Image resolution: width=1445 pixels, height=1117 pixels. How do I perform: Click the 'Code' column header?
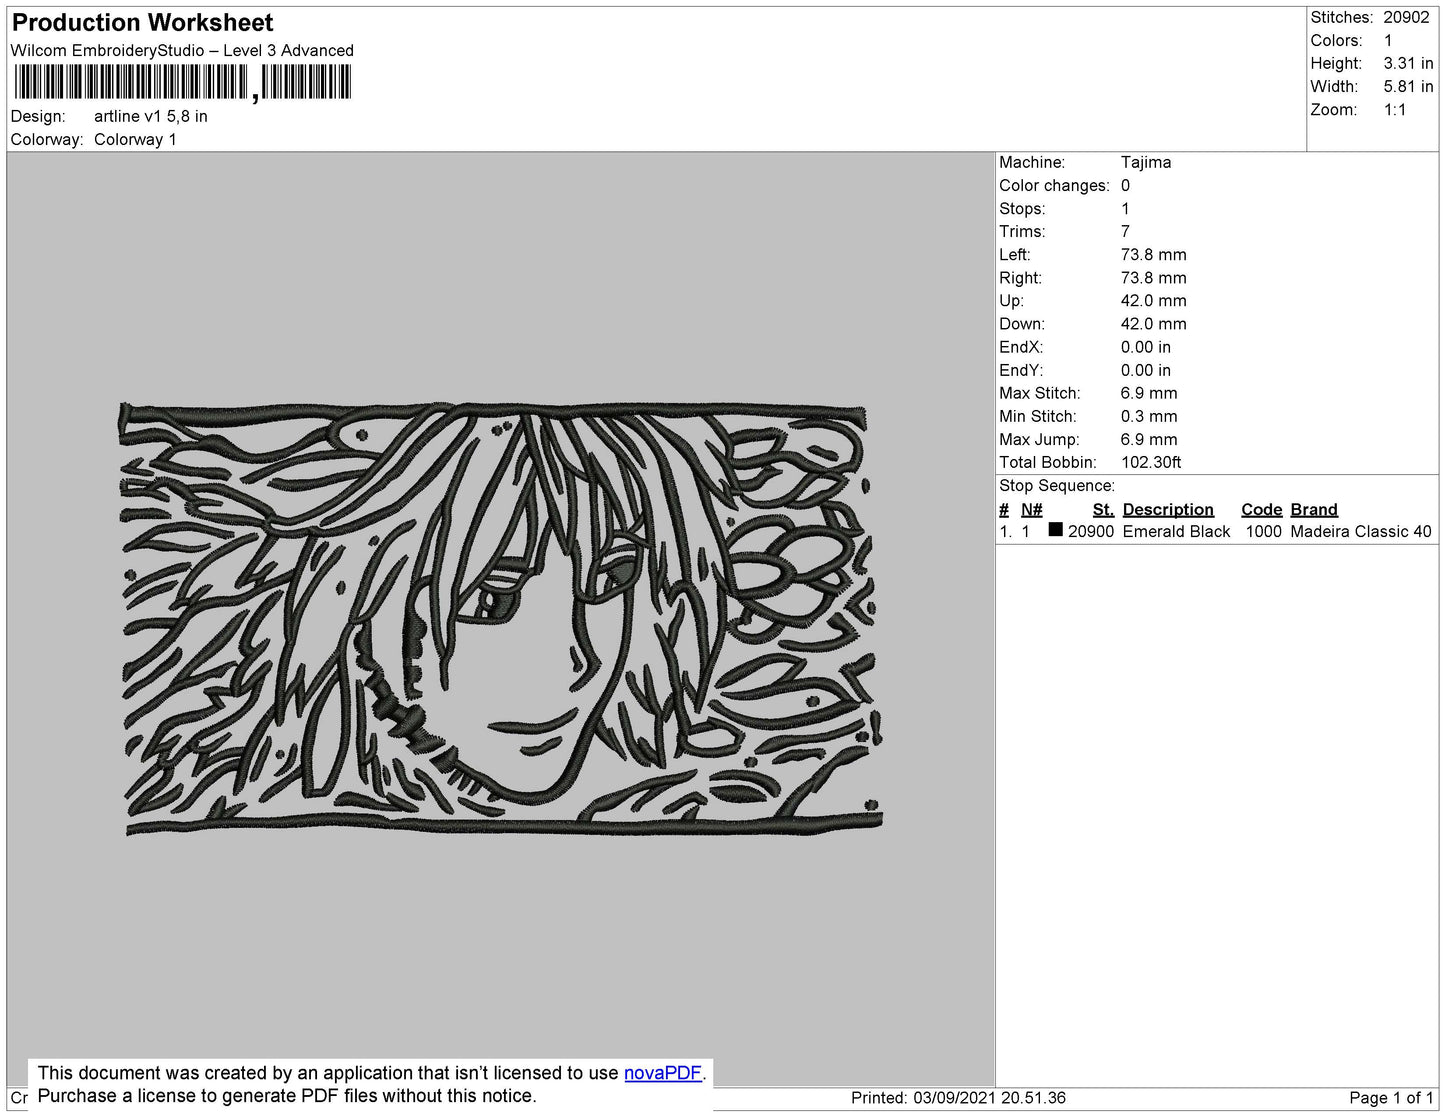[x=1261, y=510]
